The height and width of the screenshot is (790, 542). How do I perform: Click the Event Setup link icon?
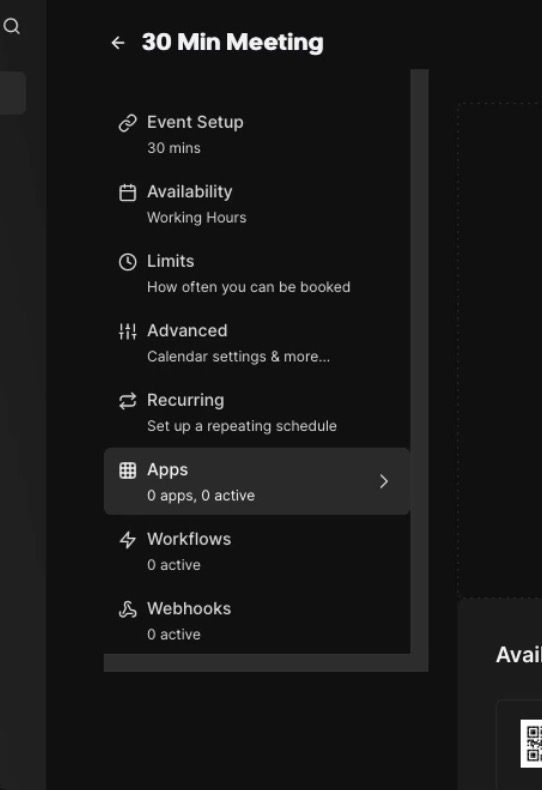127,122
